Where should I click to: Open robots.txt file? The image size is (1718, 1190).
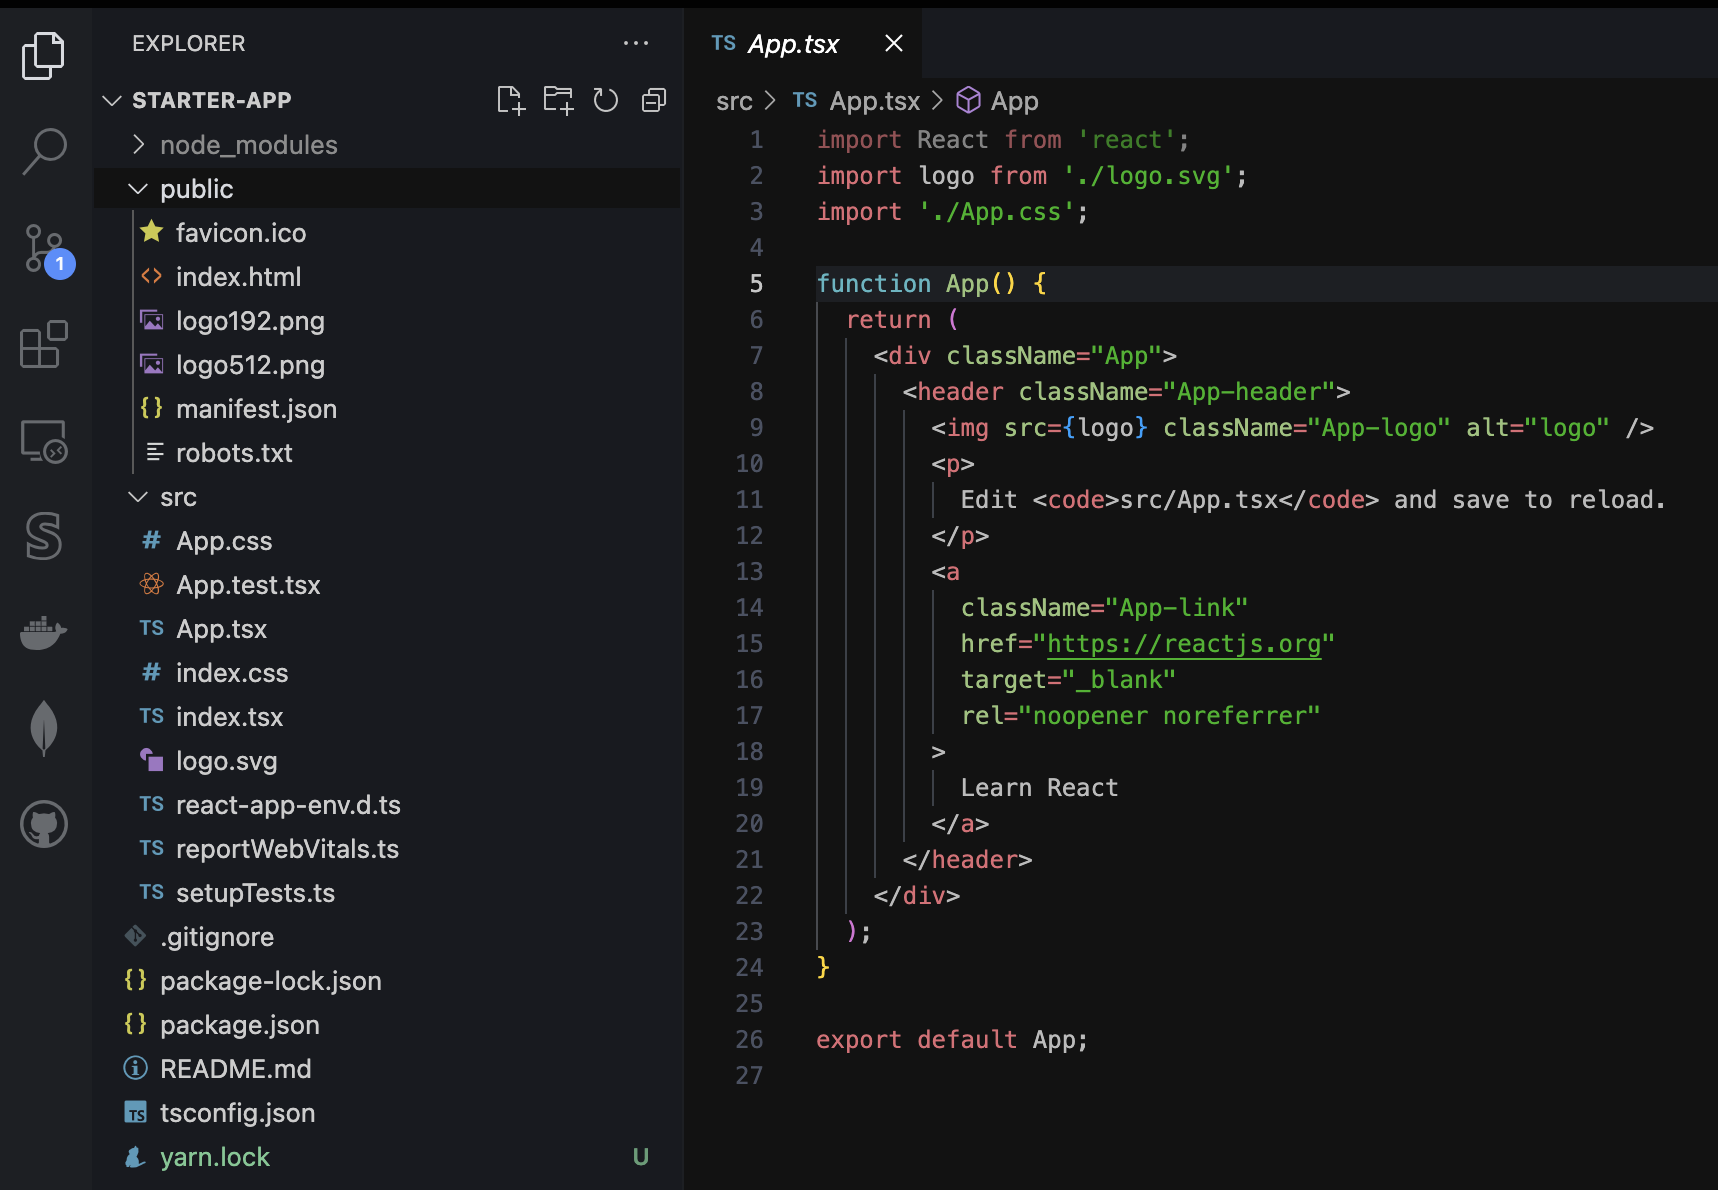tap(388, 453)
